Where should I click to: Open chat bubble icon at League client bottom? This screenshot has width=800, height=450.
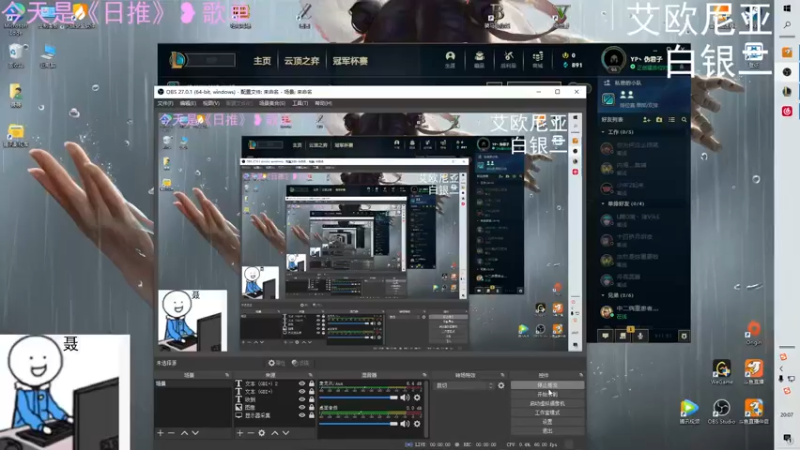tap(605, 336)
